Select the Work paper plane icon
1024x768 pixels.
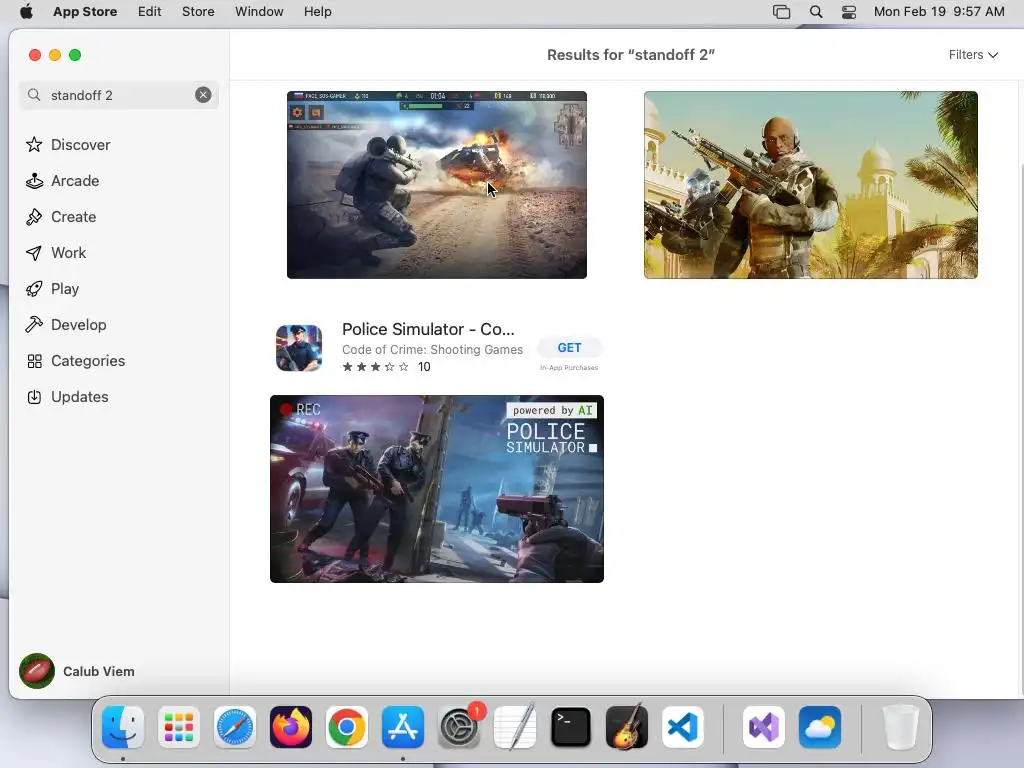34,253
